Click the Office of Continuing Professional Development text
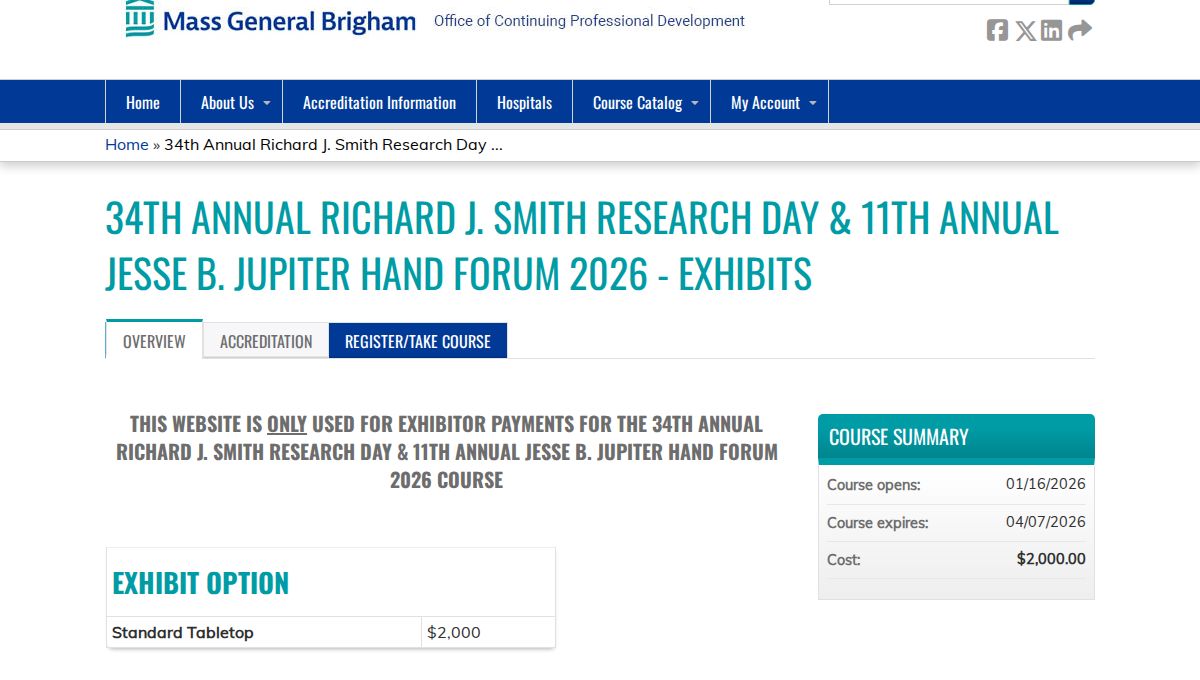1200x680 pixels. point(589,20)
